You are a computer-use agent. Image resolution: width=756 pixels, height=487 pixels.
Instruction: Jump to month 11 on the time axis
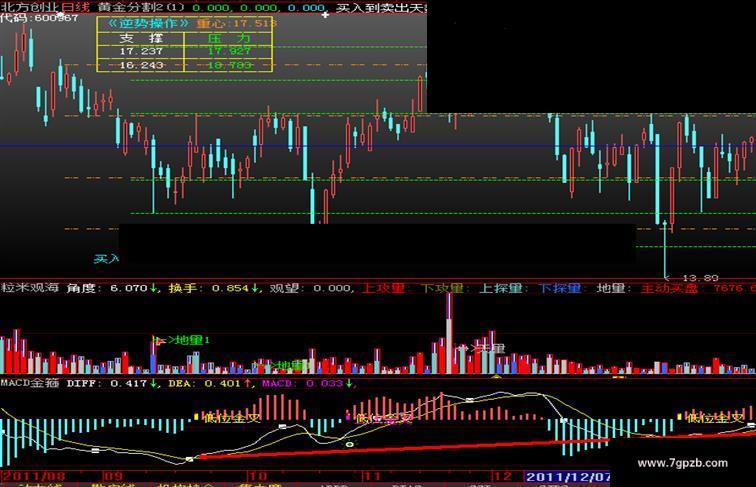(372, 476)
